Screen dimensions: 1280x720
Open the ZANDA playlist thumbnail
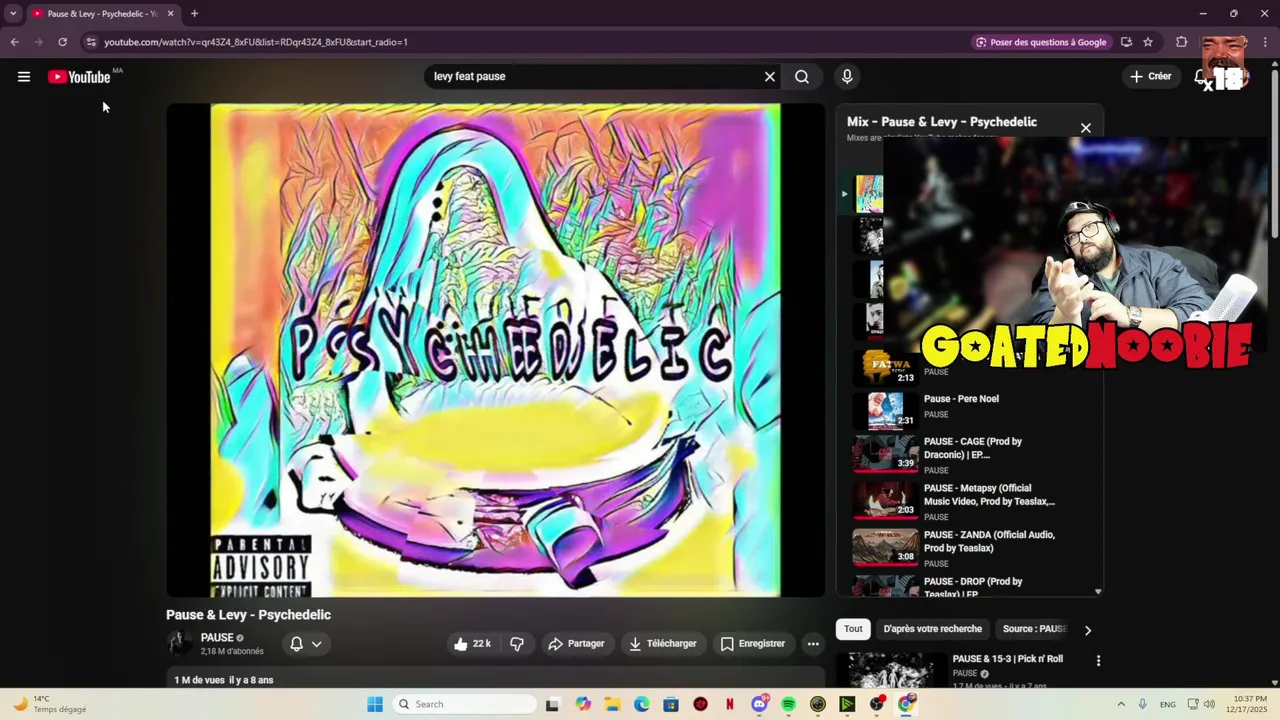tap(885, 547)
